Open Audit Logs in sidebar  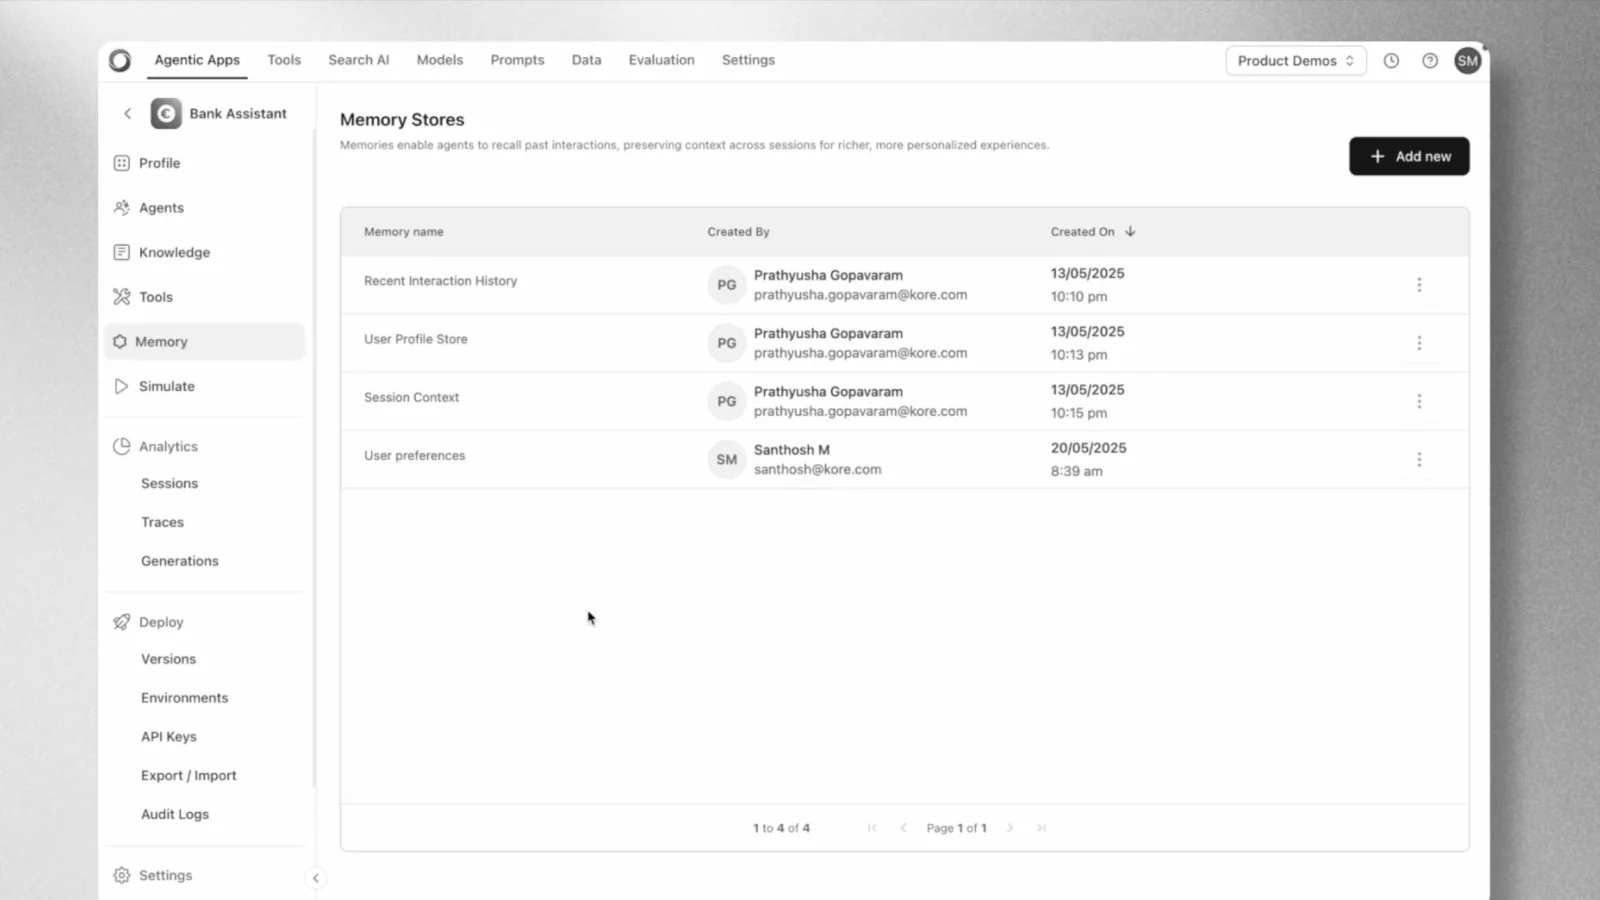click(x=175, y=814)
